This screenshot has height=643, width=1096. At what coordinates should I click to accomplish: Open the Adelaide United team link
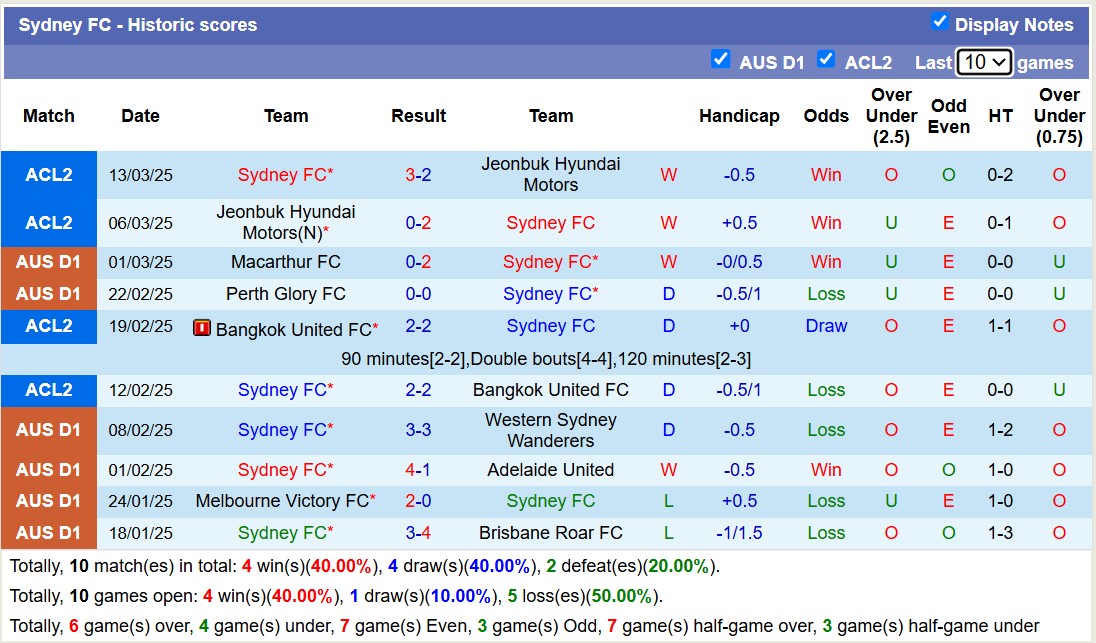551,469
